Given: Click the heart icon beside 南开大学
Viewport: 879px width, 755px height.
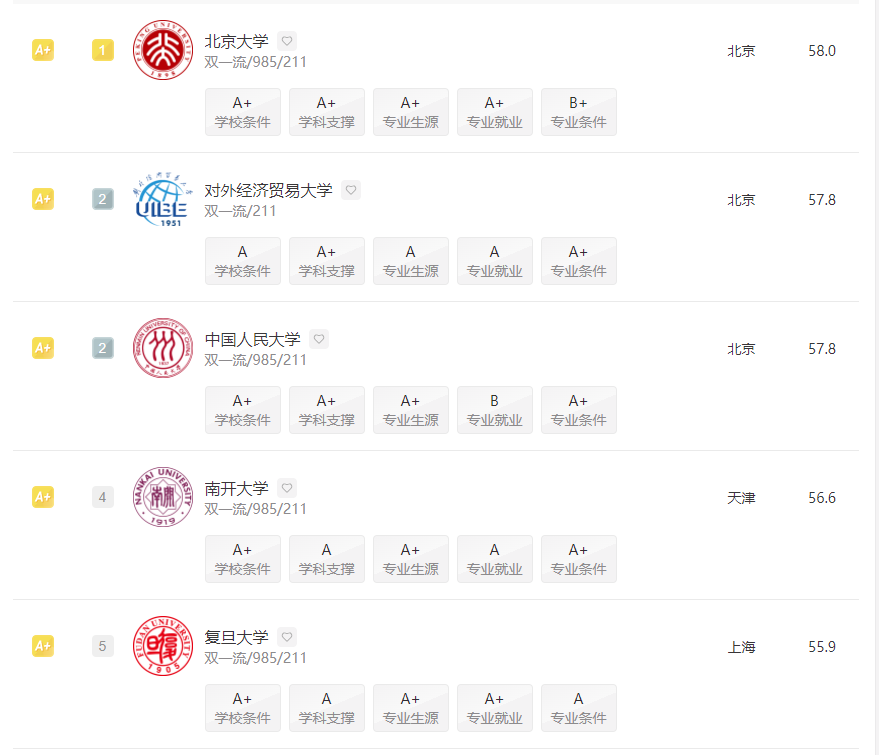Looking at the screenshot, I should (286, 488).
